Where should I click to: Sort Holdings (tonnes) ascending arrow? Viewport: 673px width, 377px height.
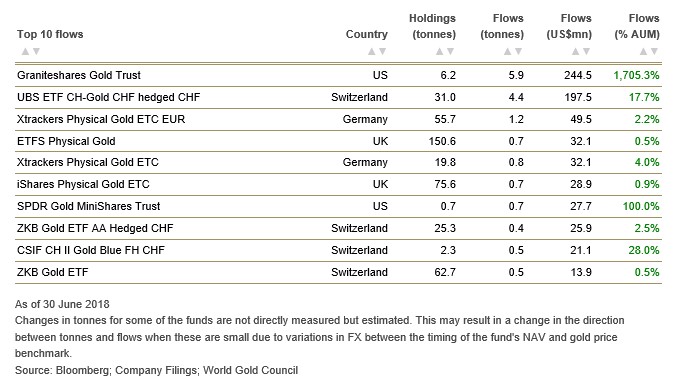pos(440,52)
